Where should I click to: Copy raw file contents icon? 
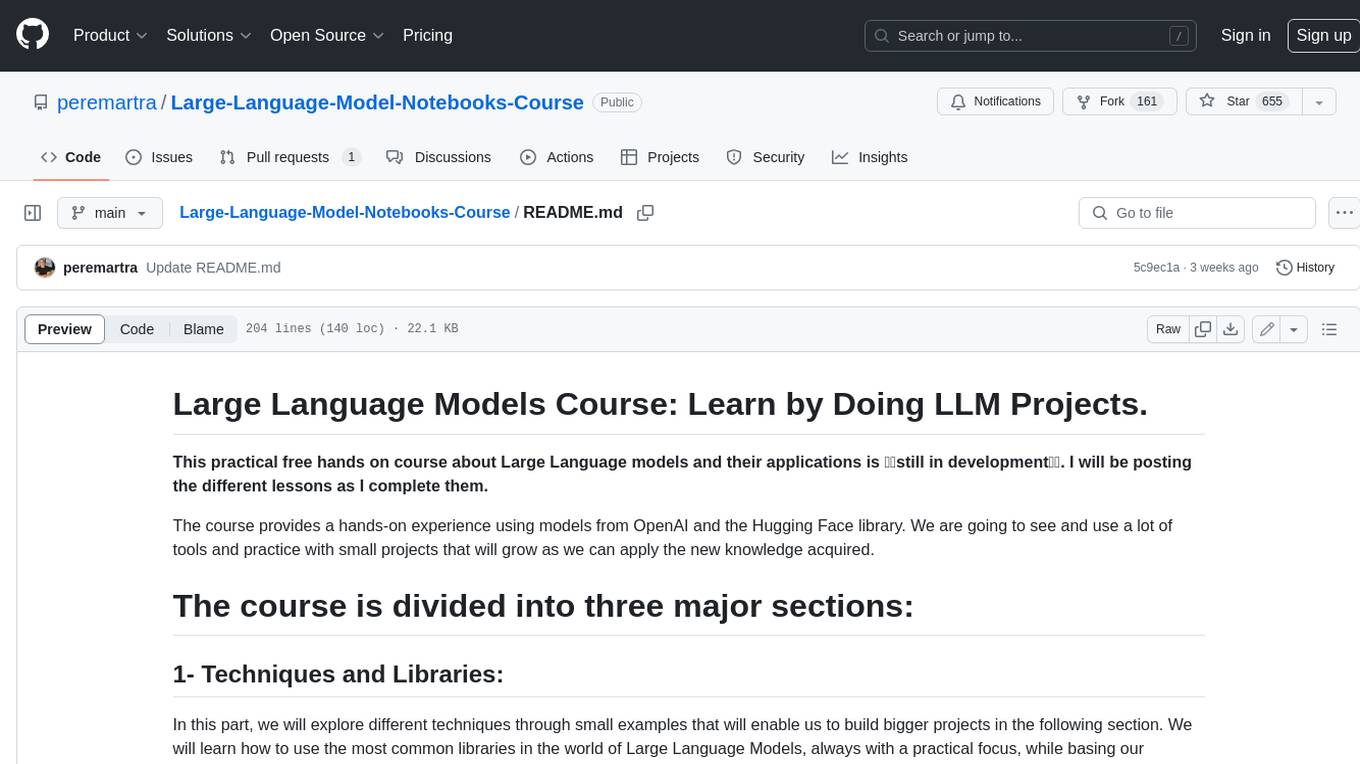(1203, 329)
